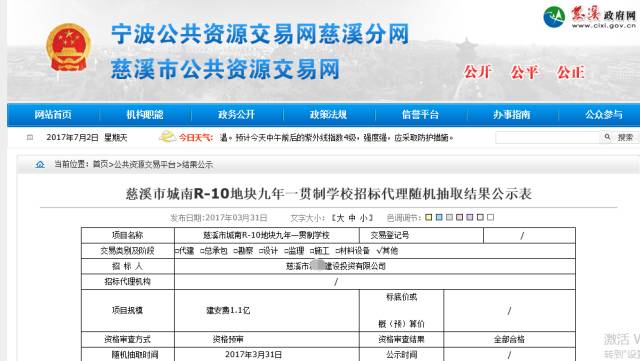Open the 网站首页 navigation item
This screenshot has width=640, height=361.
point(53,114)
